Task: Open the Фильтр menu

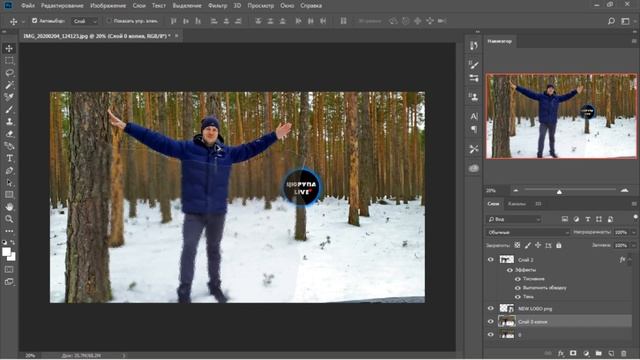Action: [218, 6]
